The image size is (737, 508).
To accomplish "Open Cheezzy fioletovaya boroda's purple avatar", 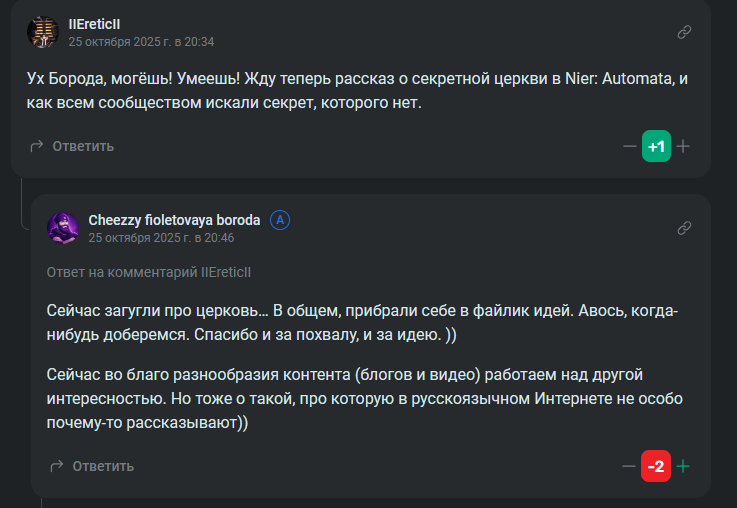I will (63, 228).
